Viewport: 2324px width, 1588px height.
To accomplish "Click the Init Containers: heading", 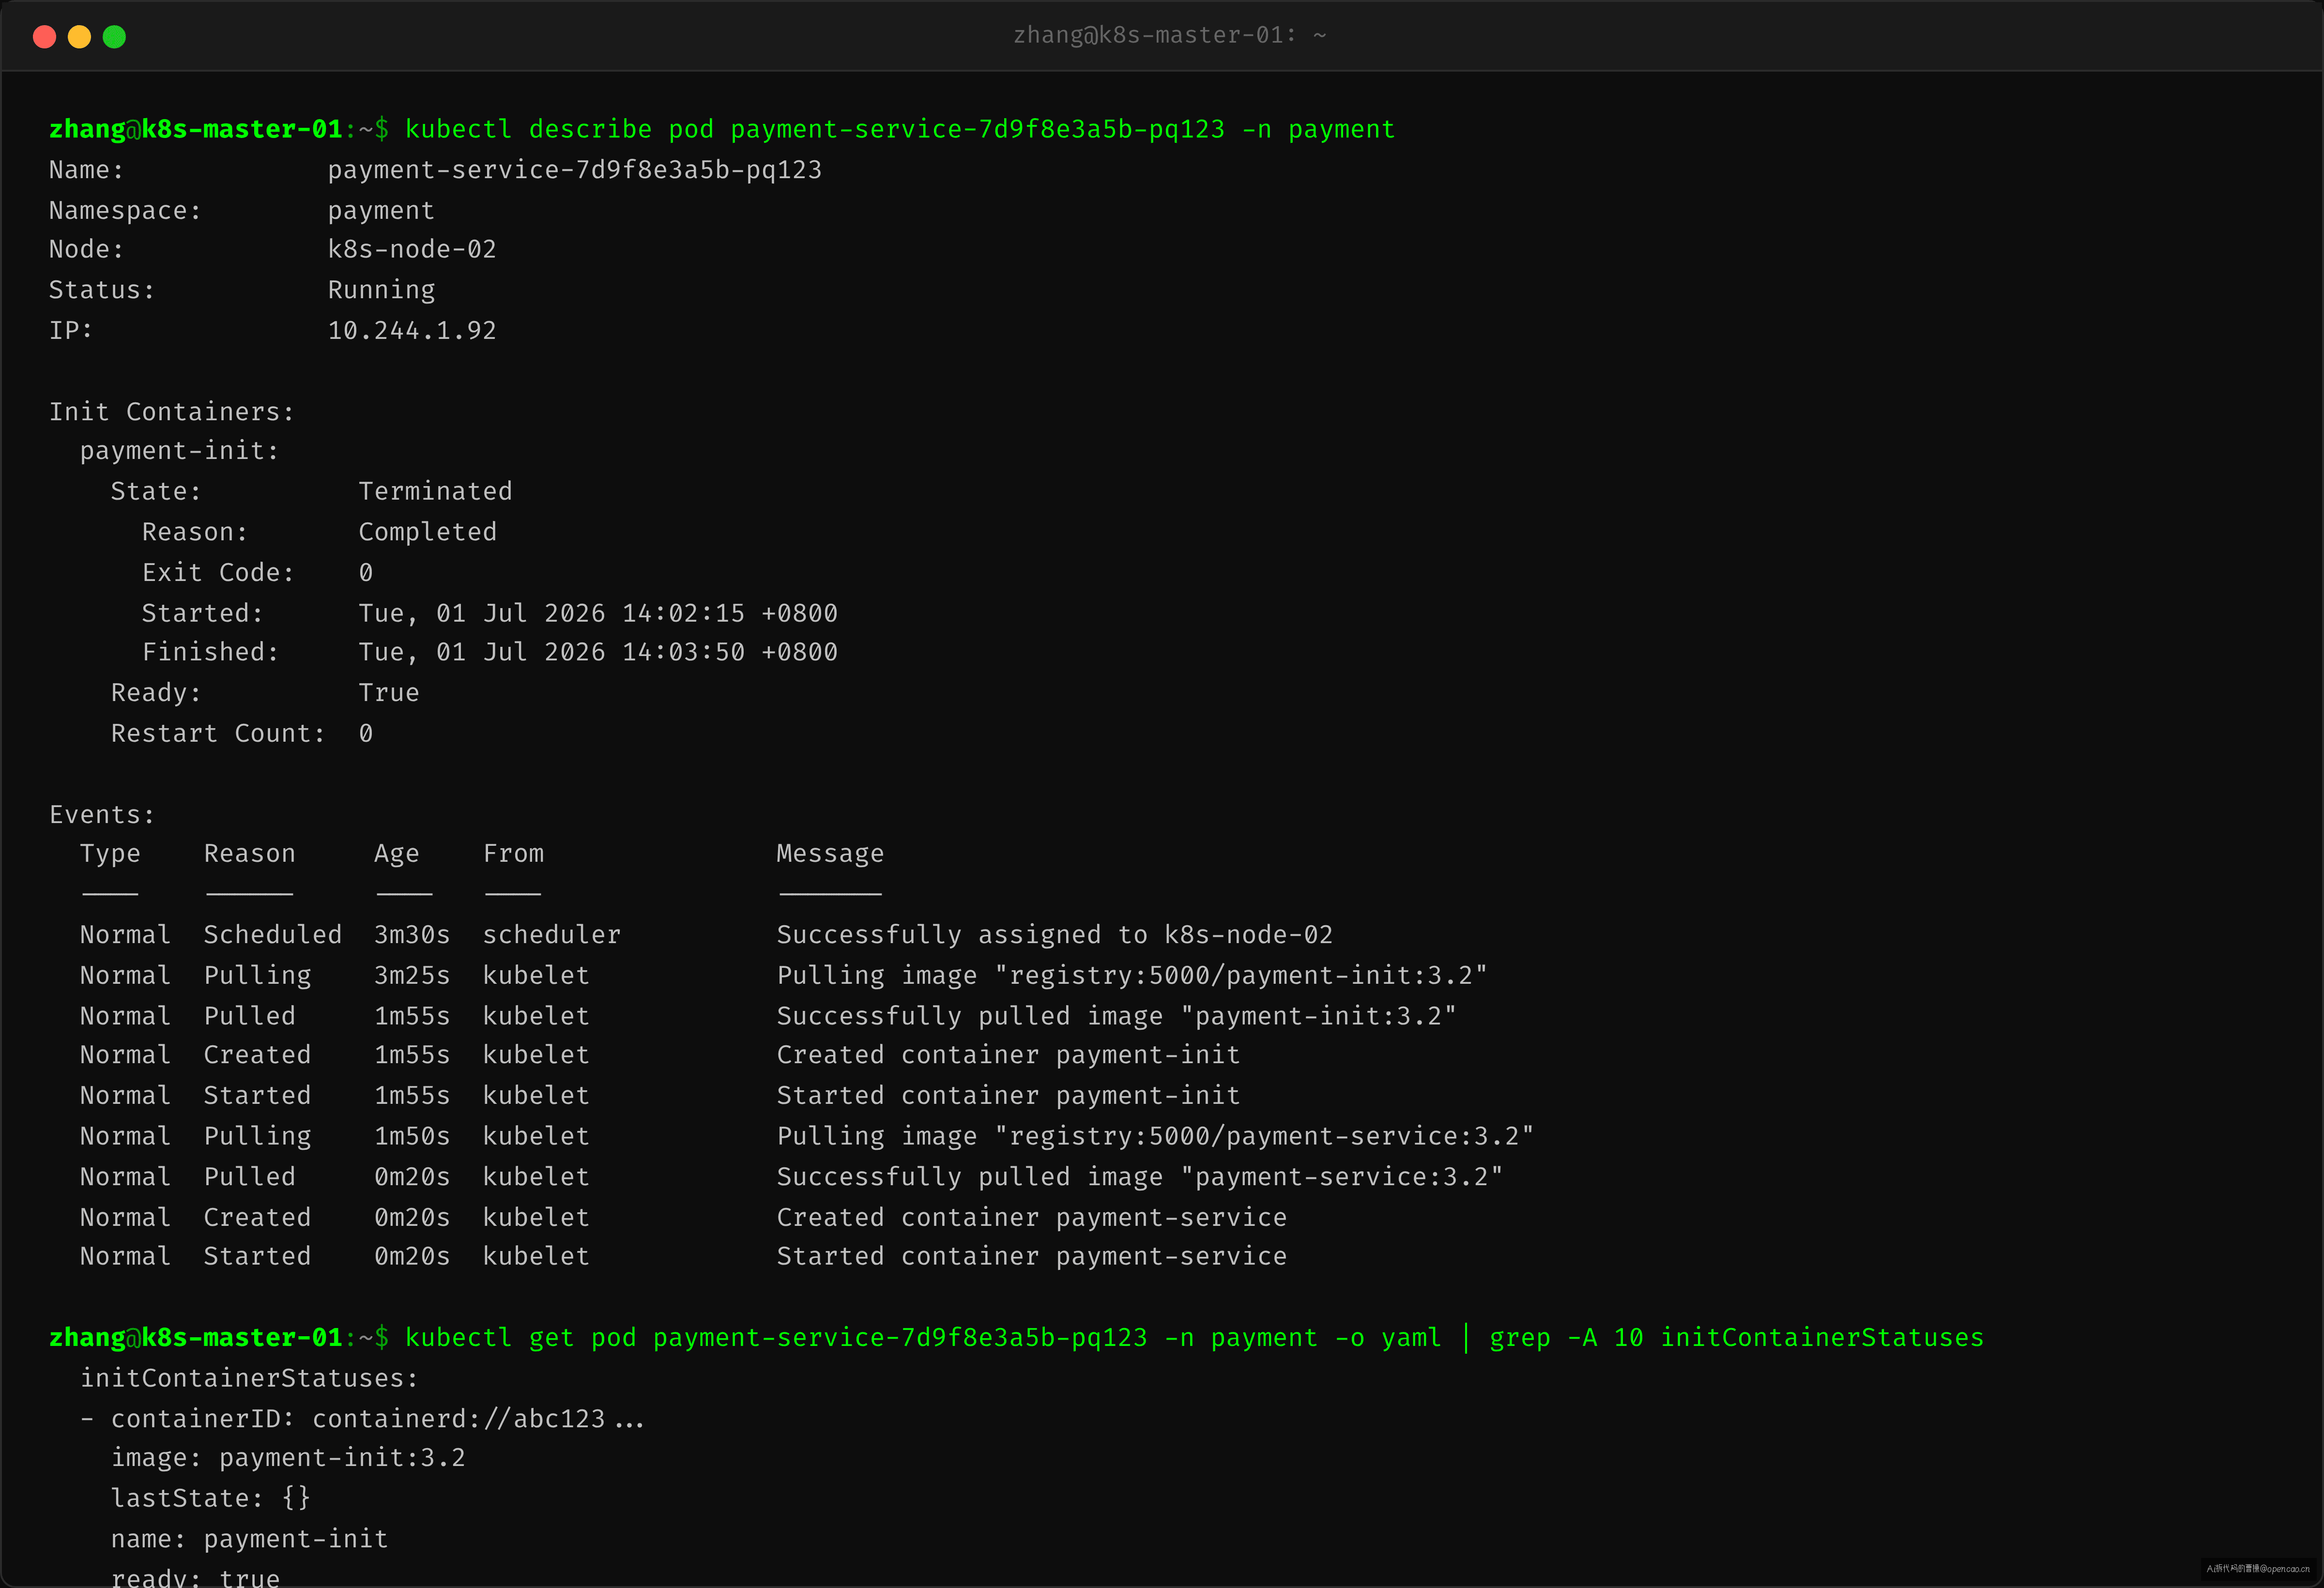I will pyautogui.click(x=172, y=411).
